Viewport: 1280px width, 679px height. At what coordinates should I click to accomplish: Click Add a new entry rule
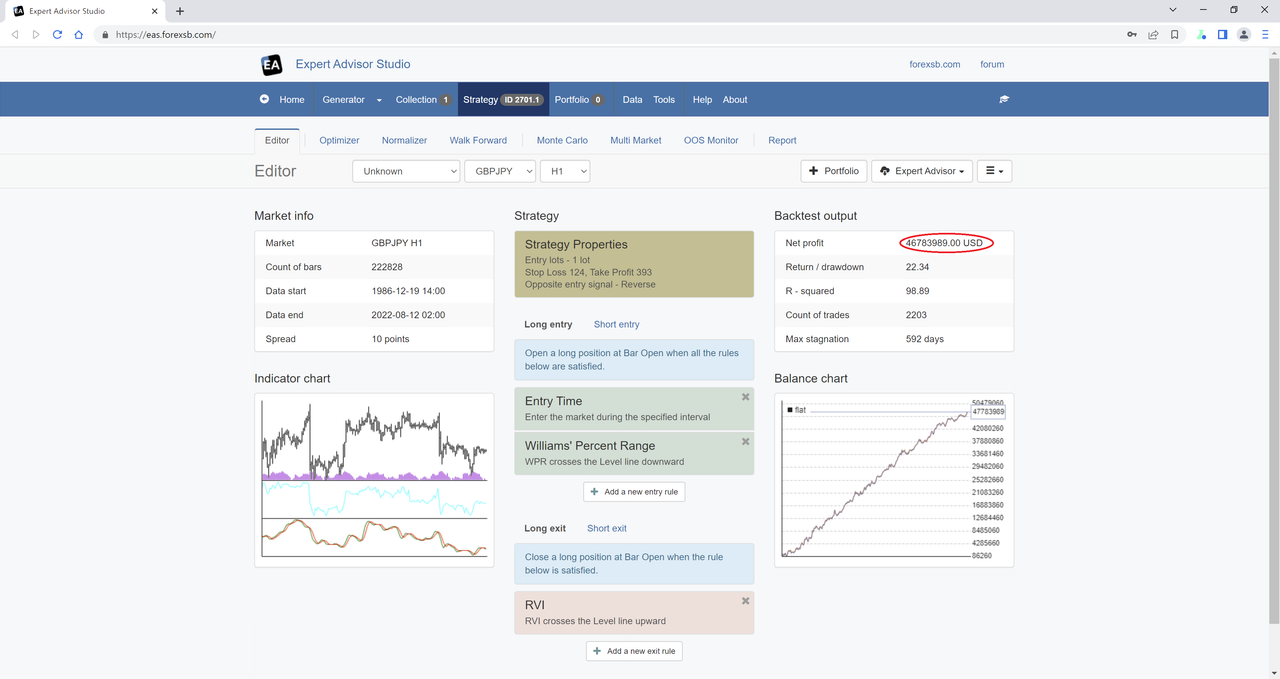pyautogui.click(x=634, y=492)
